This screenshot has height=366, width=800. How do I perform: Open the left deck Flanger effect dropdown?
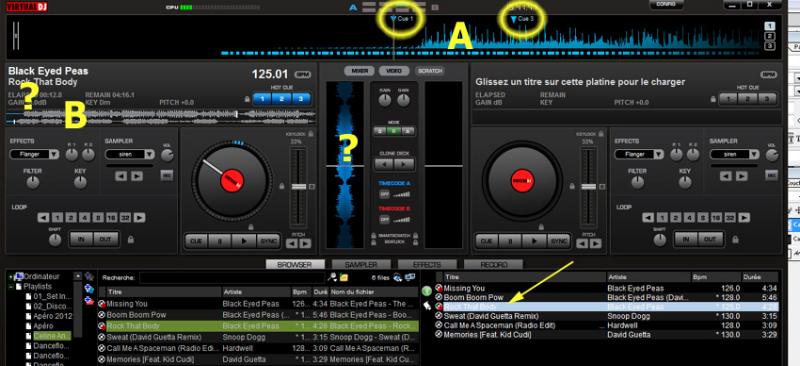click(34, 154)
